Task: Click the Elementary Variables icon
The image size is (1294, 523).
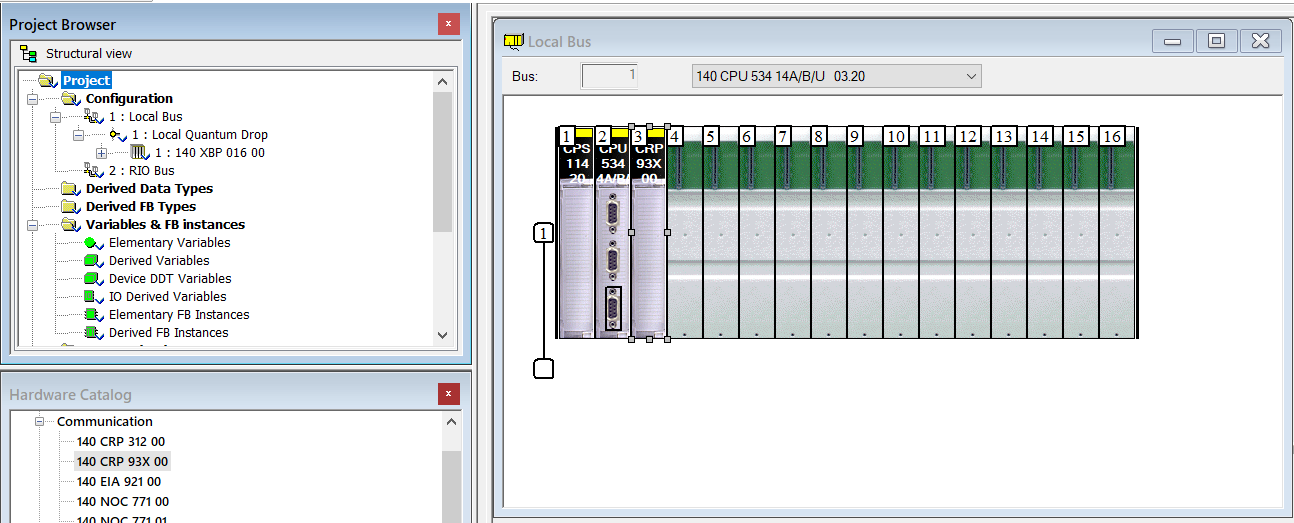Action: [x=94, y=243]
